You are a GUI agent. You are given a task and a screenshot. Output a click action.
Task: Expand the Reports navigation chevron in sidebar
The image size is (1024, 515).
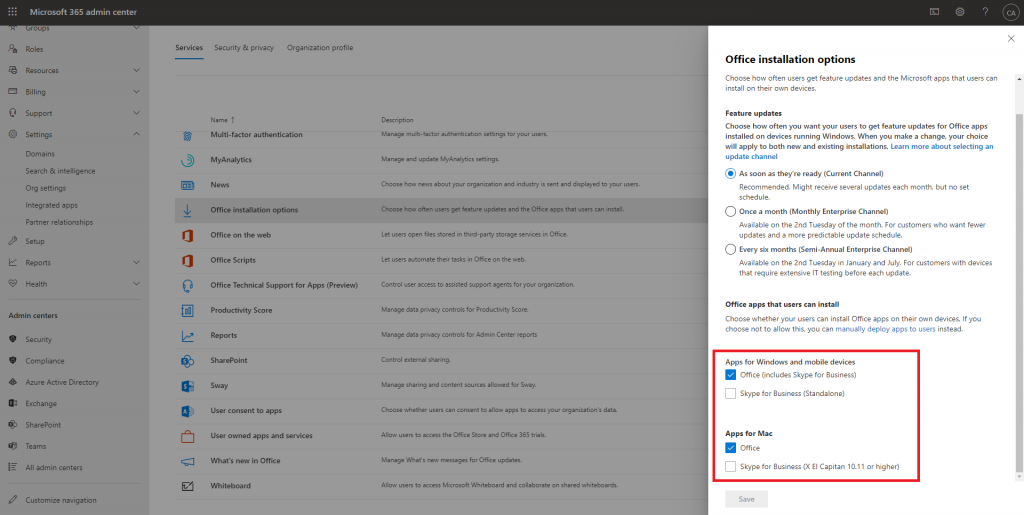[136, 262]
